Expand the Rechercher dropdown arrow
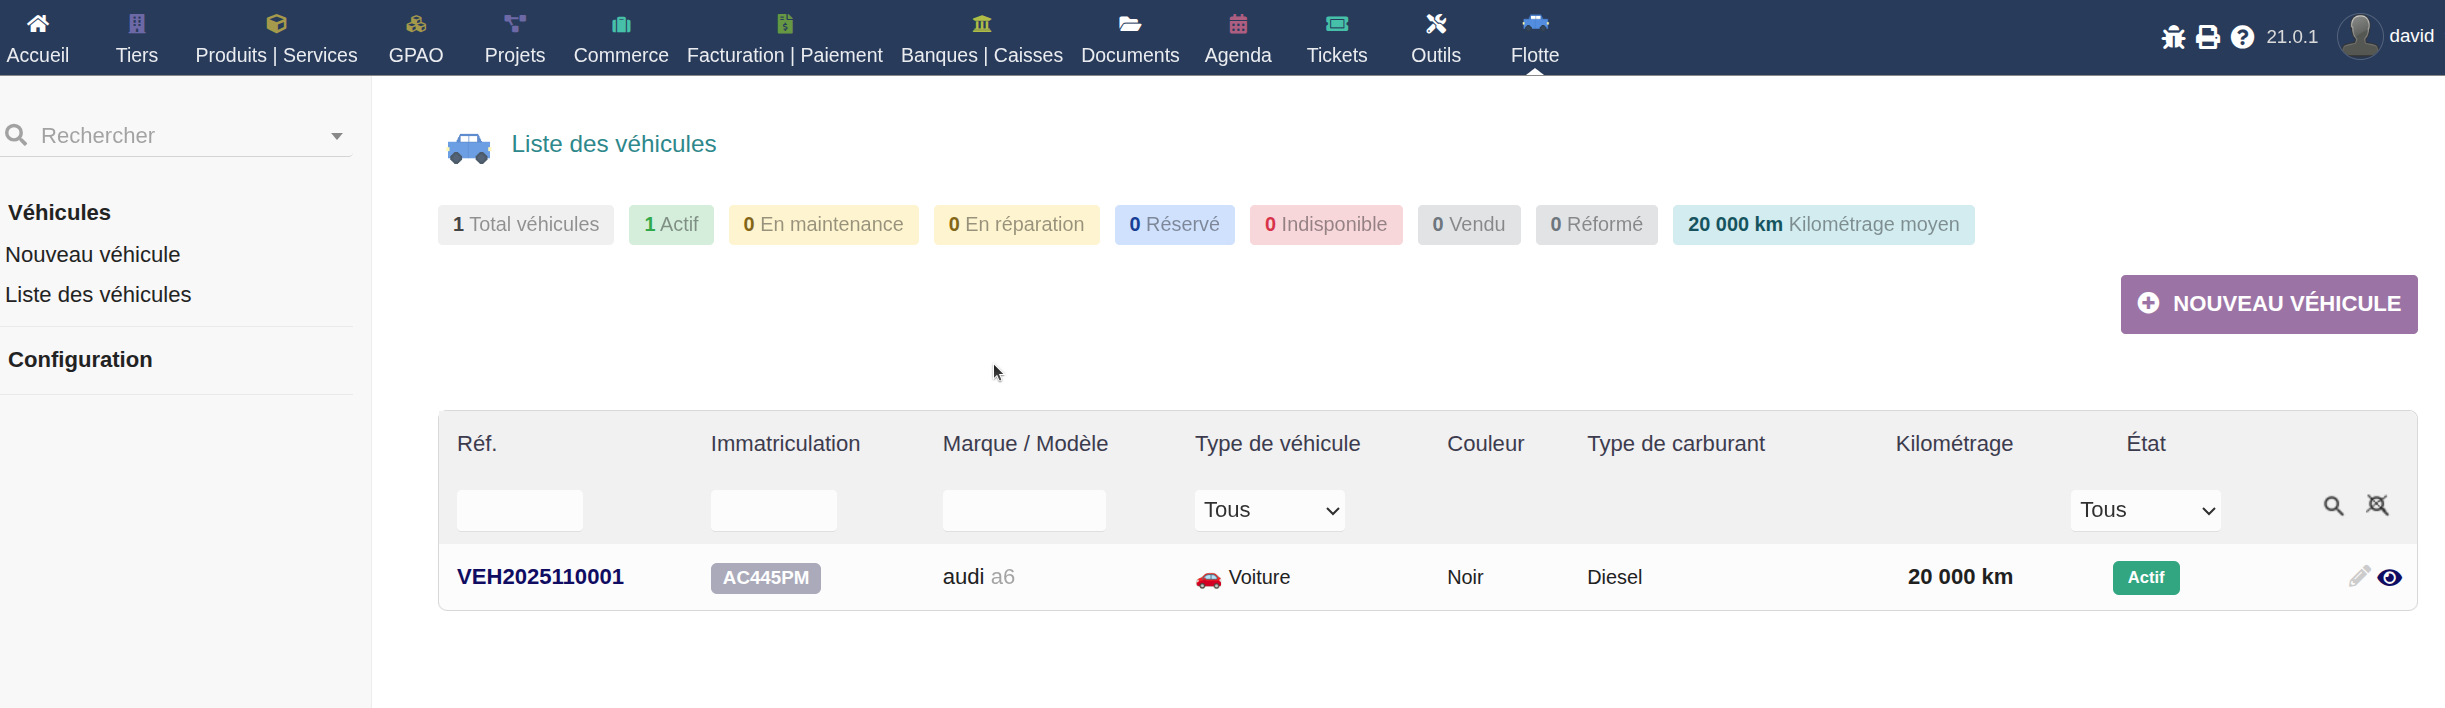The height and width of the screenshot is (708, 2445). click(x=337, y=136)
